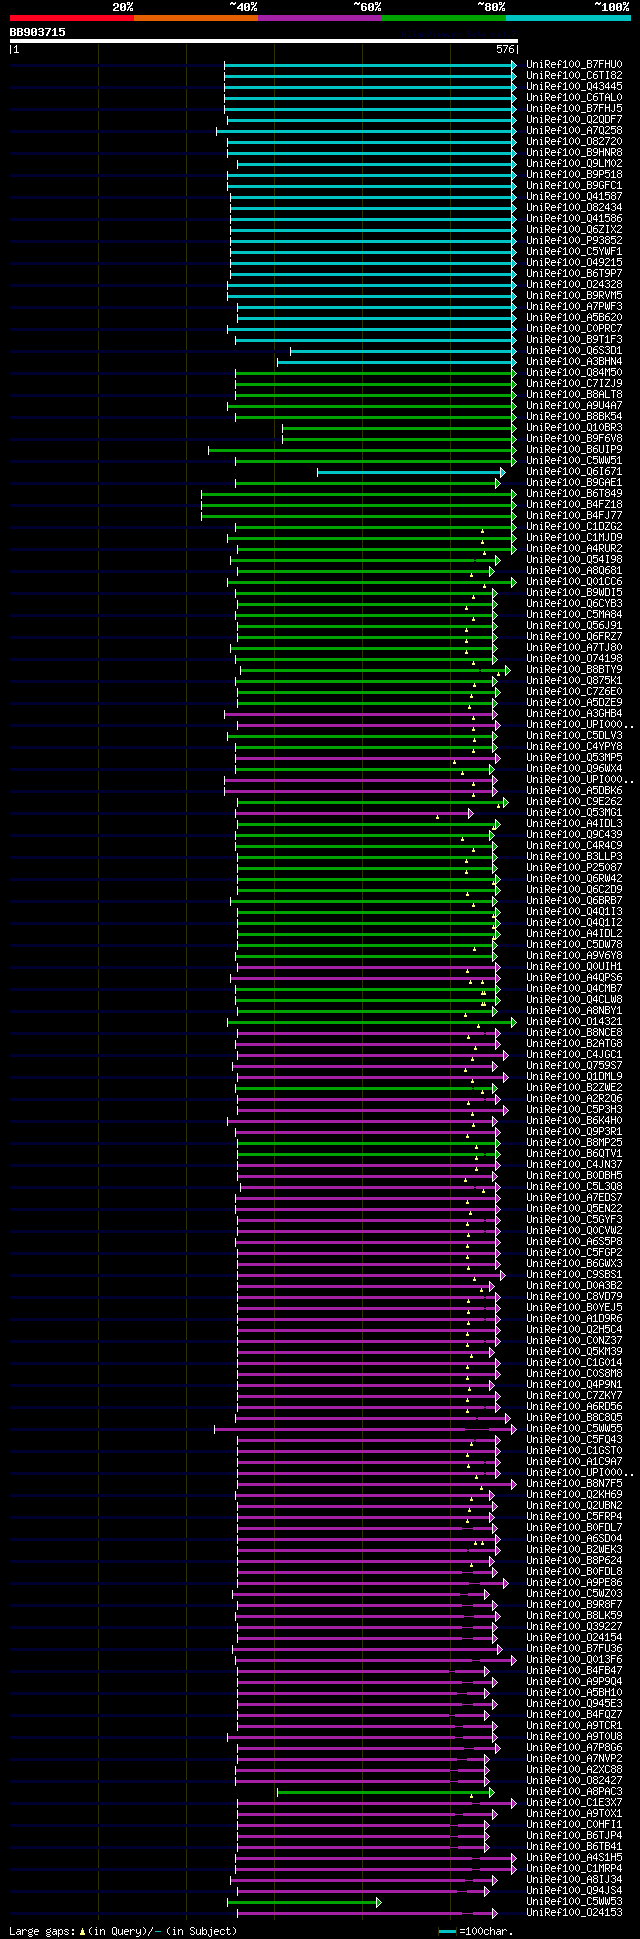Image resolution: width=640 pixels, height=1939 pixels.
Task: Select the UniRef100_C5WW53 label
Action: [574, 1902]
